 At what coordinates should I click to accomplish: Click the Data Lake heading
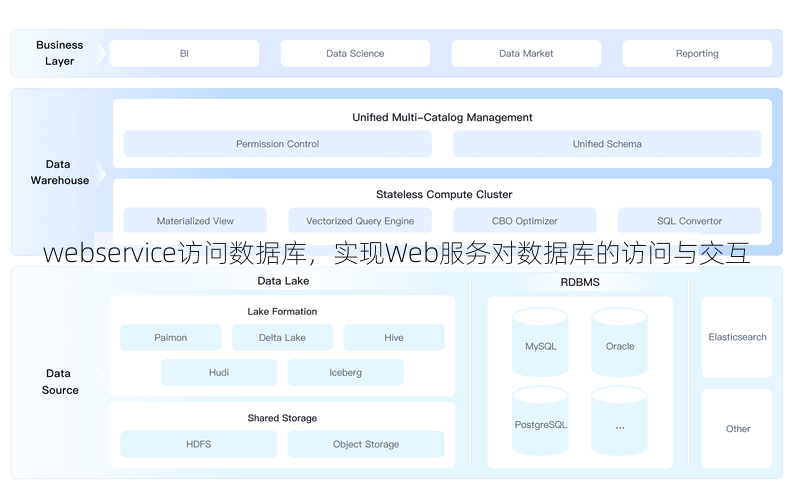[283, 281]
